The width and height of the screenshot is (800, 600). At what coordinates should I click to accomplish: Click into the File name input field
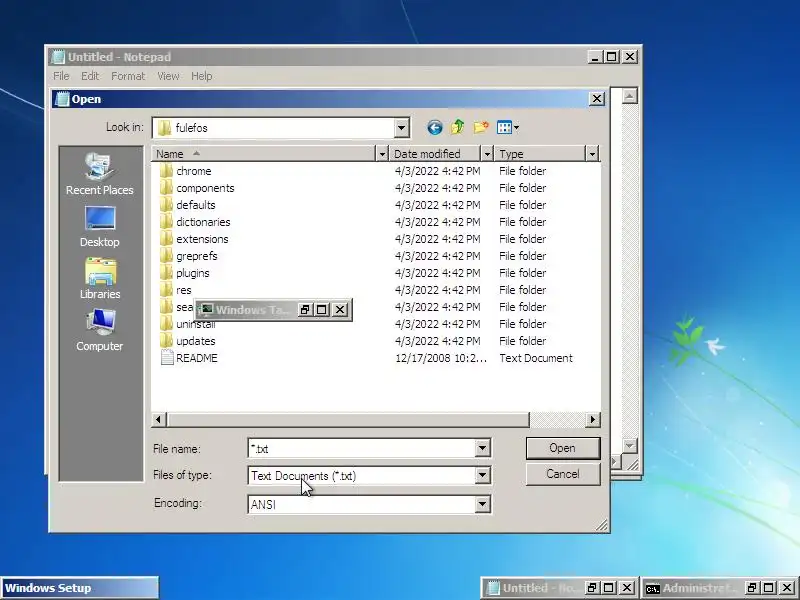coord(361,448)
